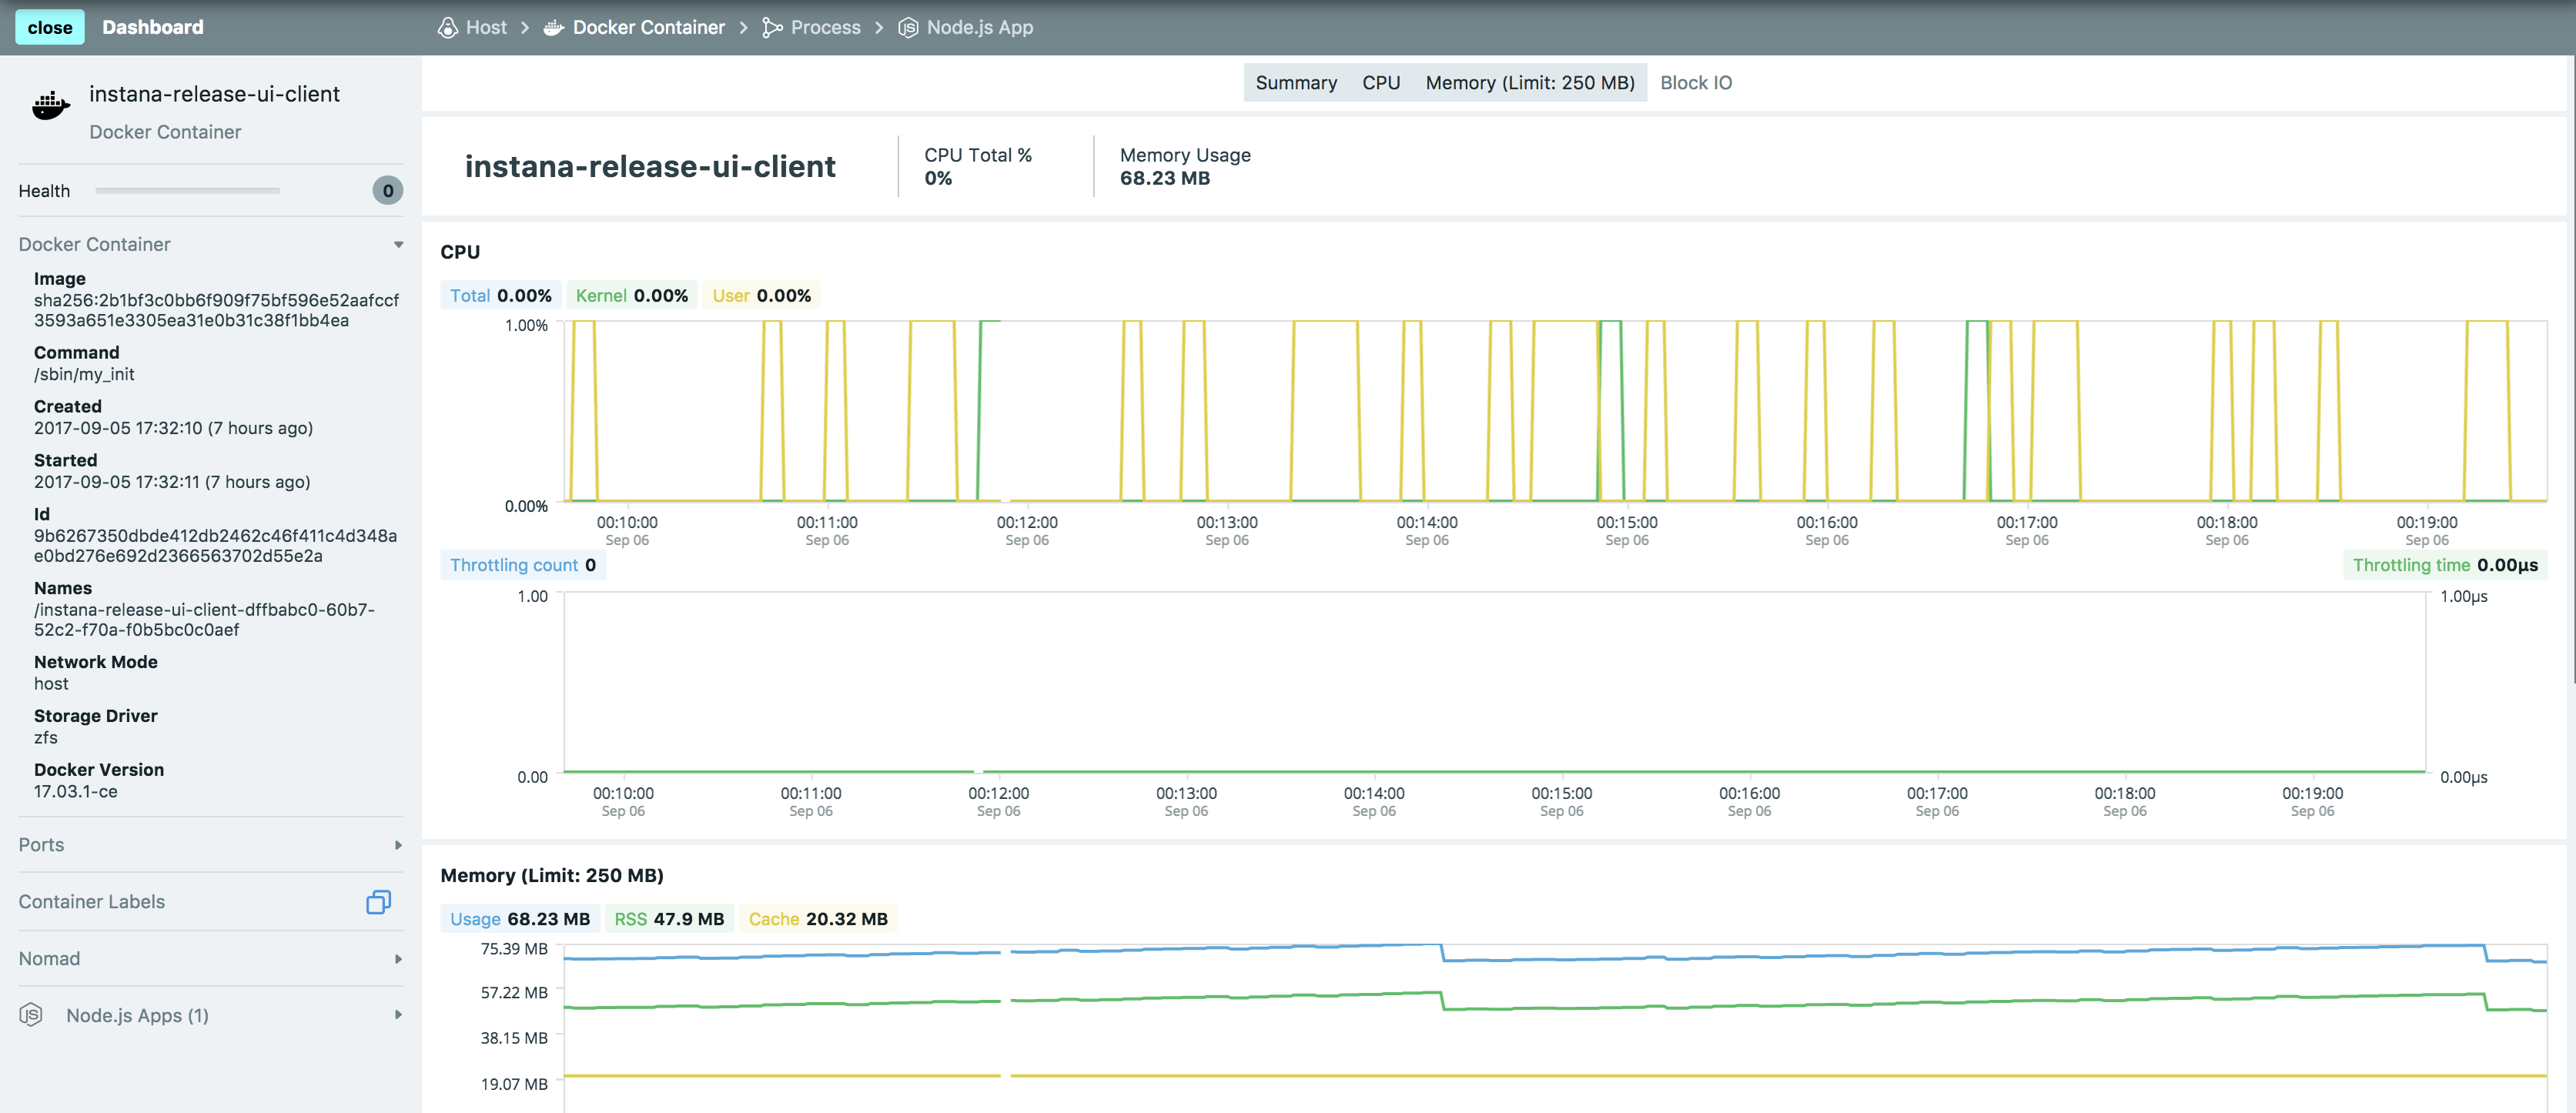Select the Memory (Limit: 250 MB) tab
This screenshot has width=2576, height=1113.
tap(1530, 83)
